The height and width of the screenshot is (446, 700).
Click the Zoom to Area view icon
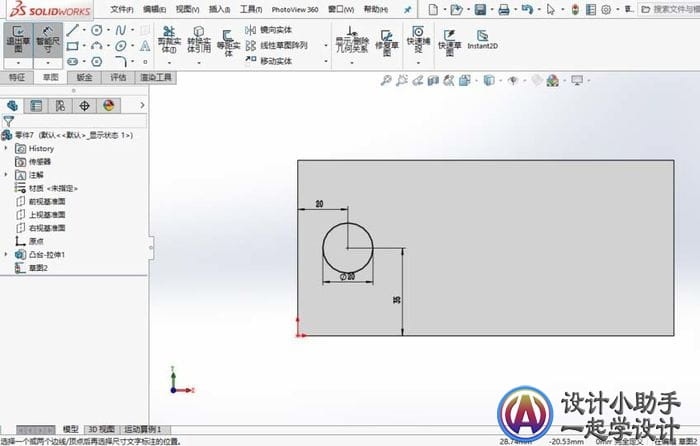[x=402, y=80]
